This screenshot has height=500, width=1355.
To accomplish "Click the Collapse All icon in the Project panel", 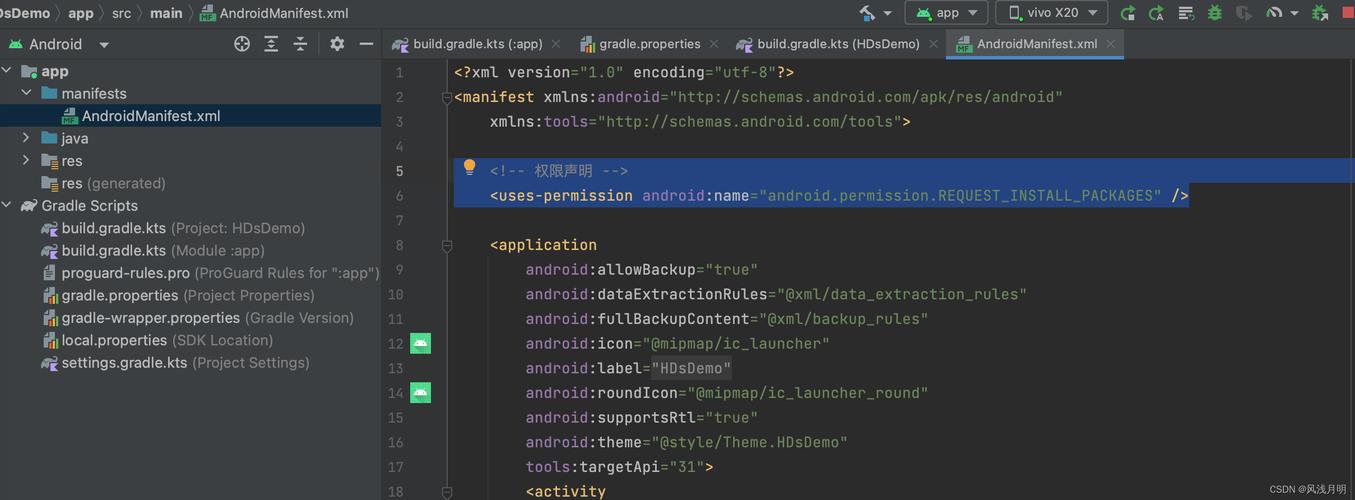I will 300,44.
